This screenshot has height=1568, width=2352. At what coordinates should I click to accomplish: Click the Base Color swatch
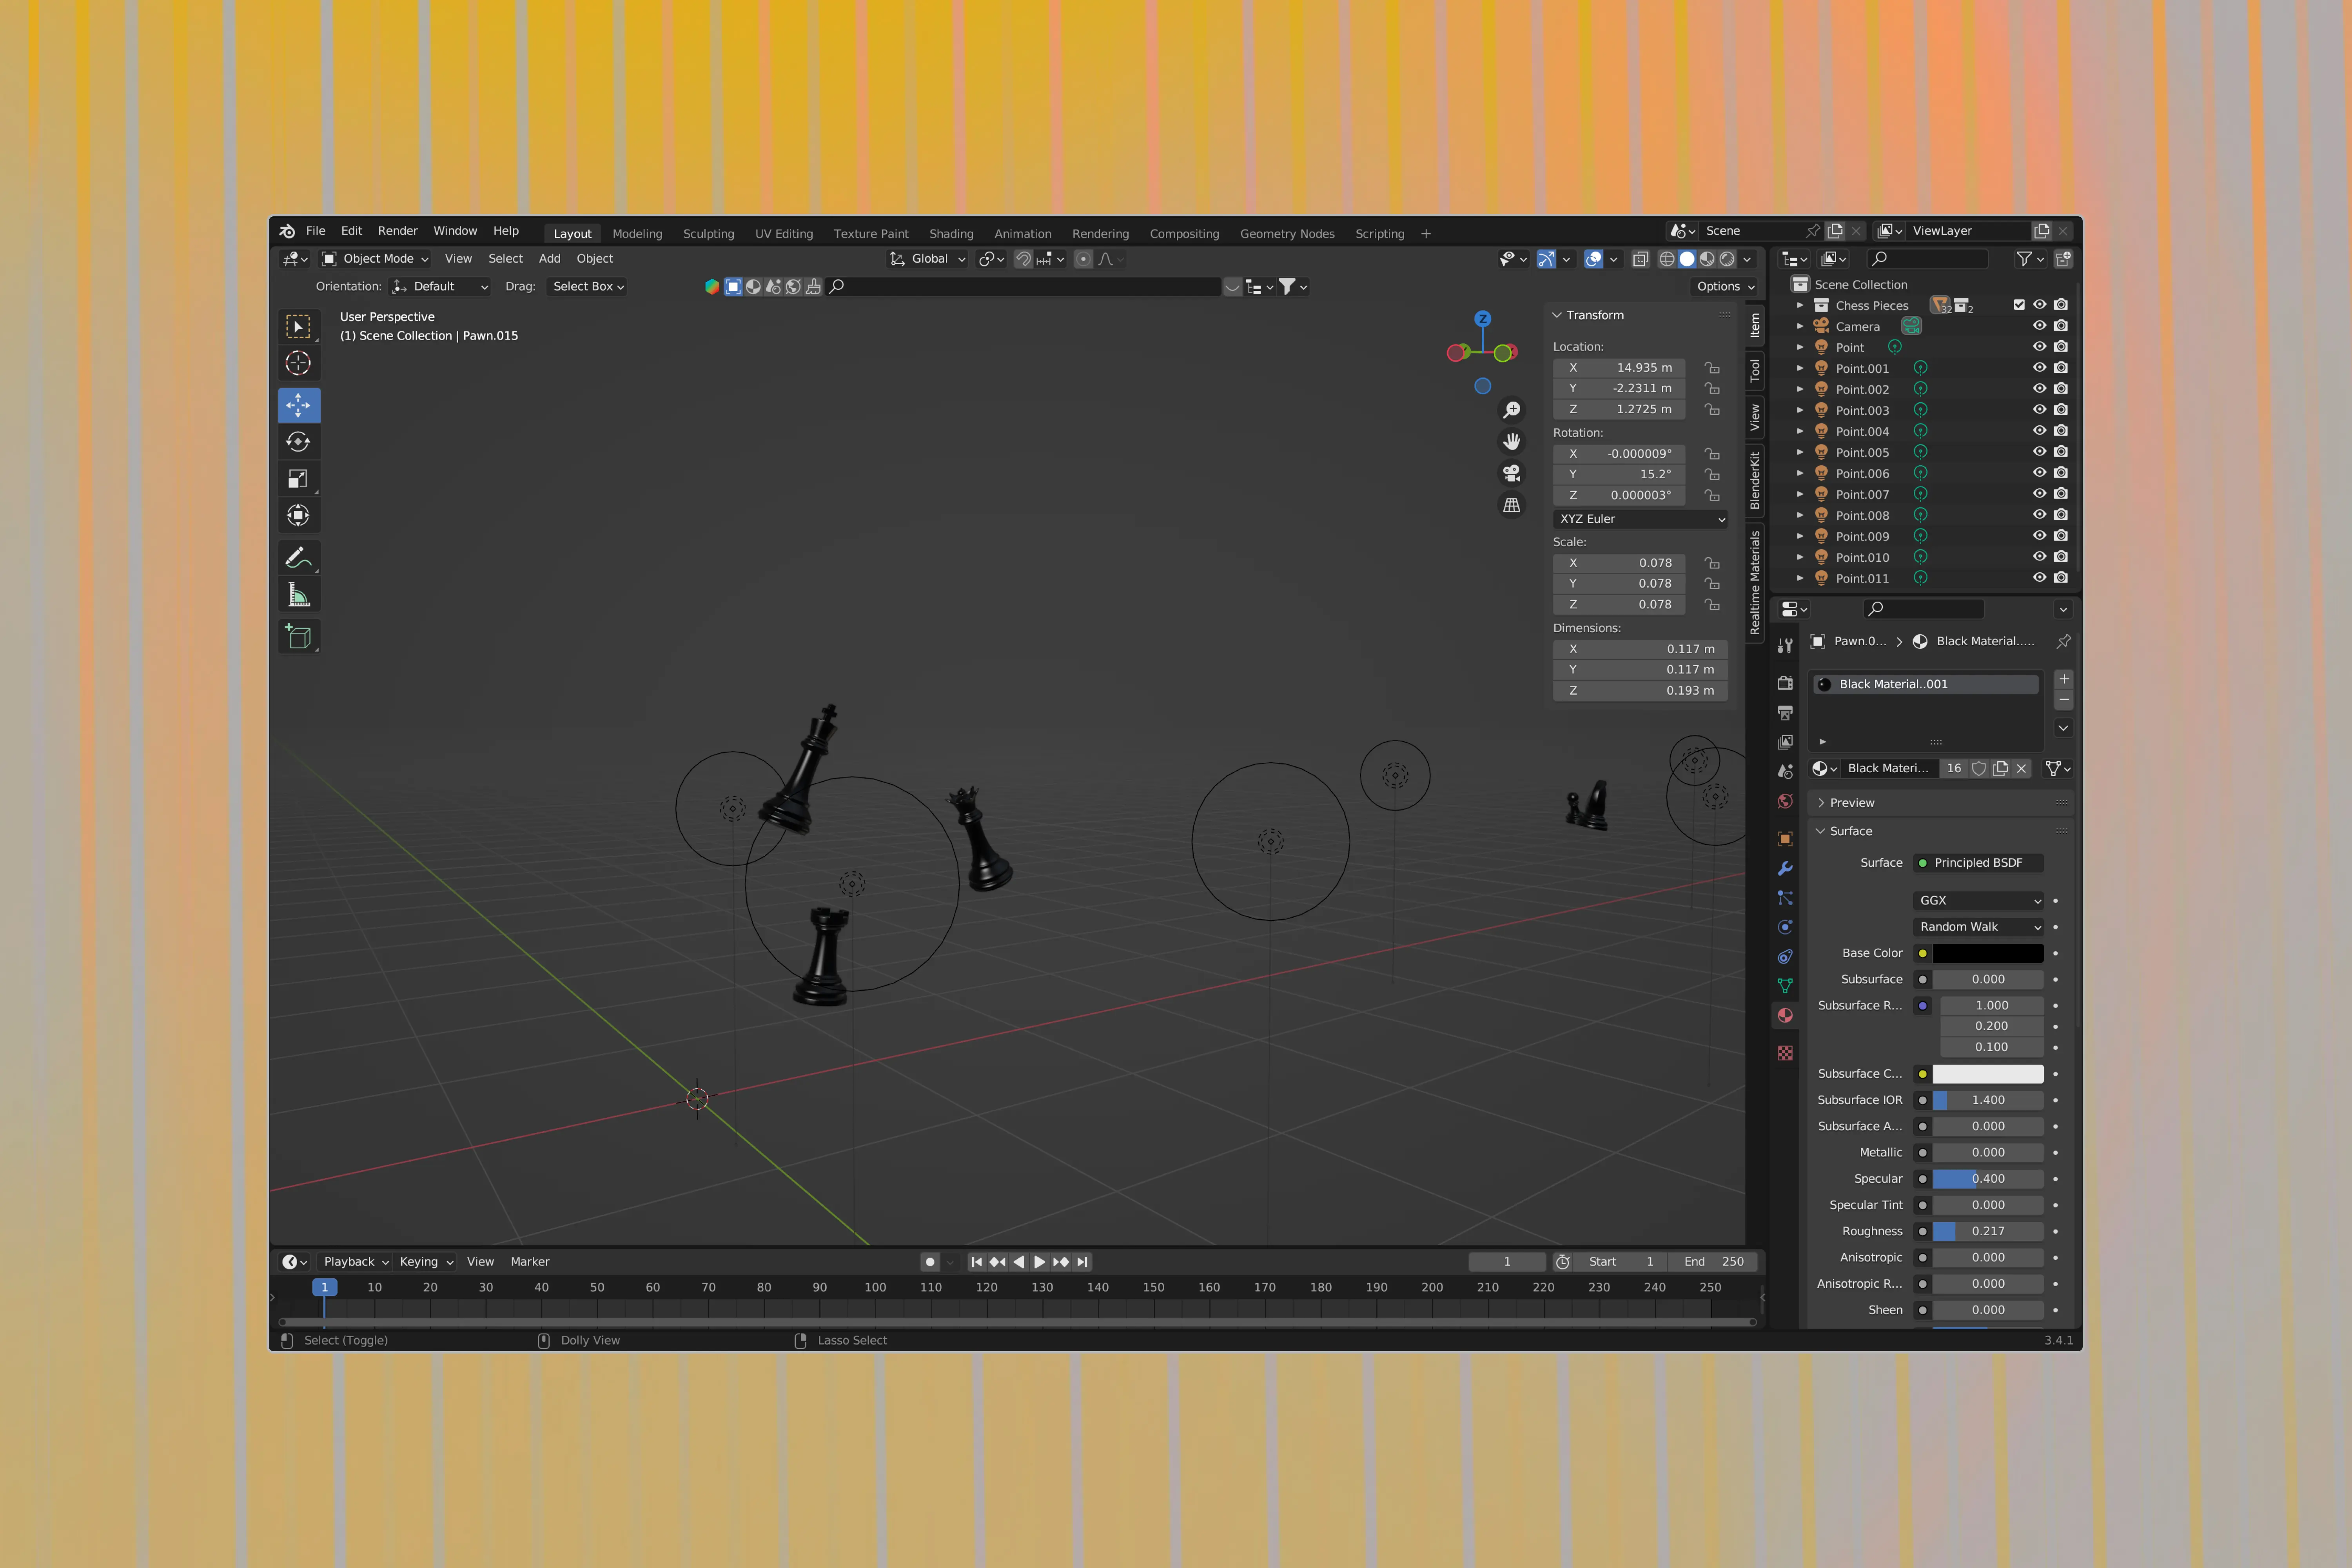tap(1987, 953)
